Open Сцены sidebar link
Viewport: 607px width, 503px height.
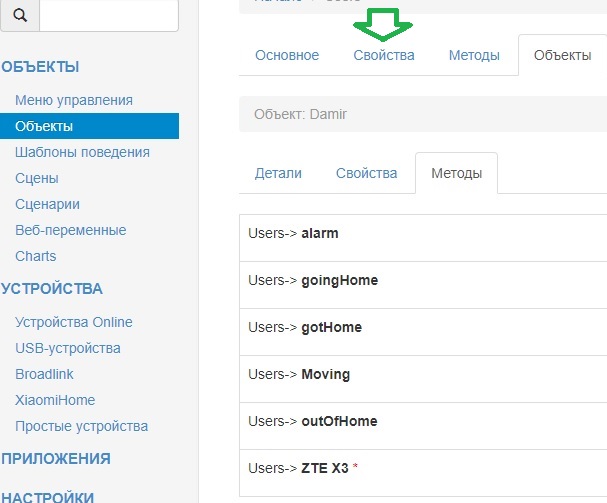[x=37, y=178]
